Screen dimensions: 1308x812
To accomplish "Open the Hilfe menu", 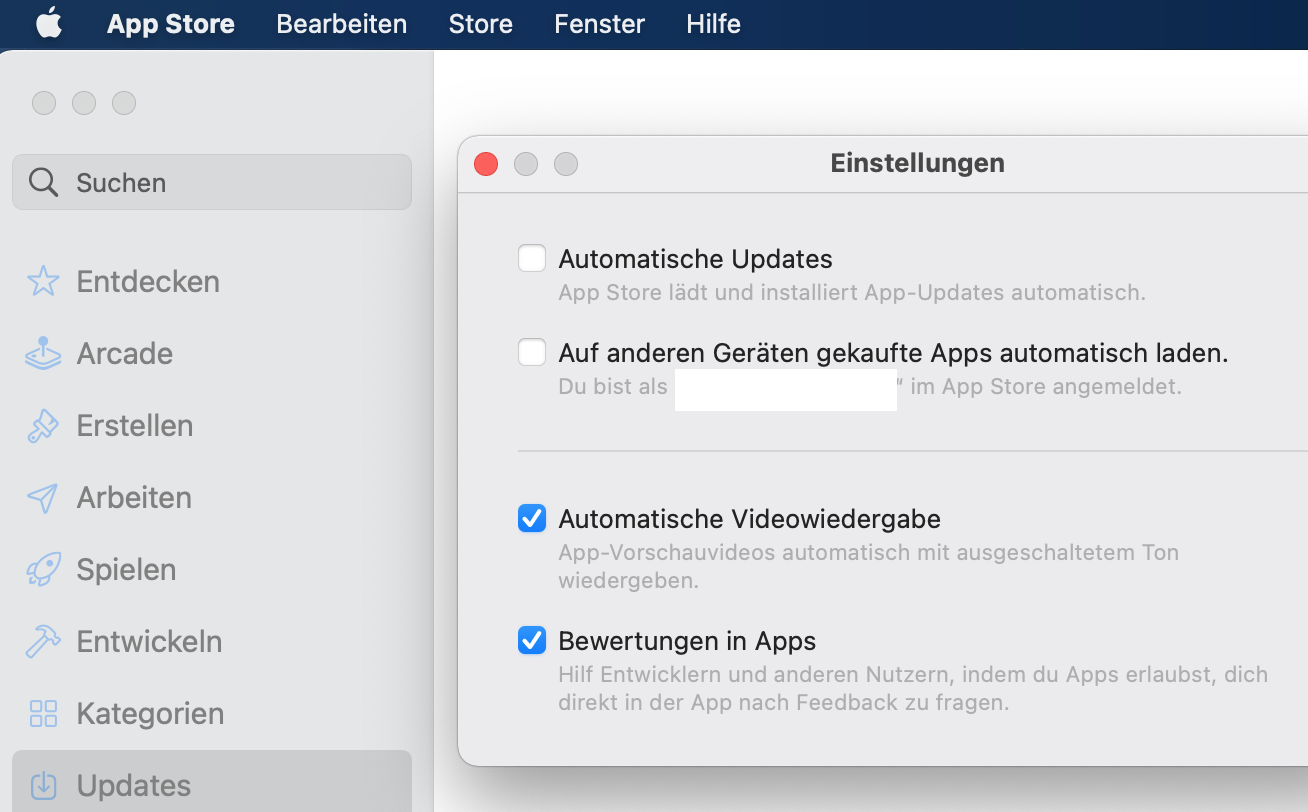I will [x=714, y=24].
